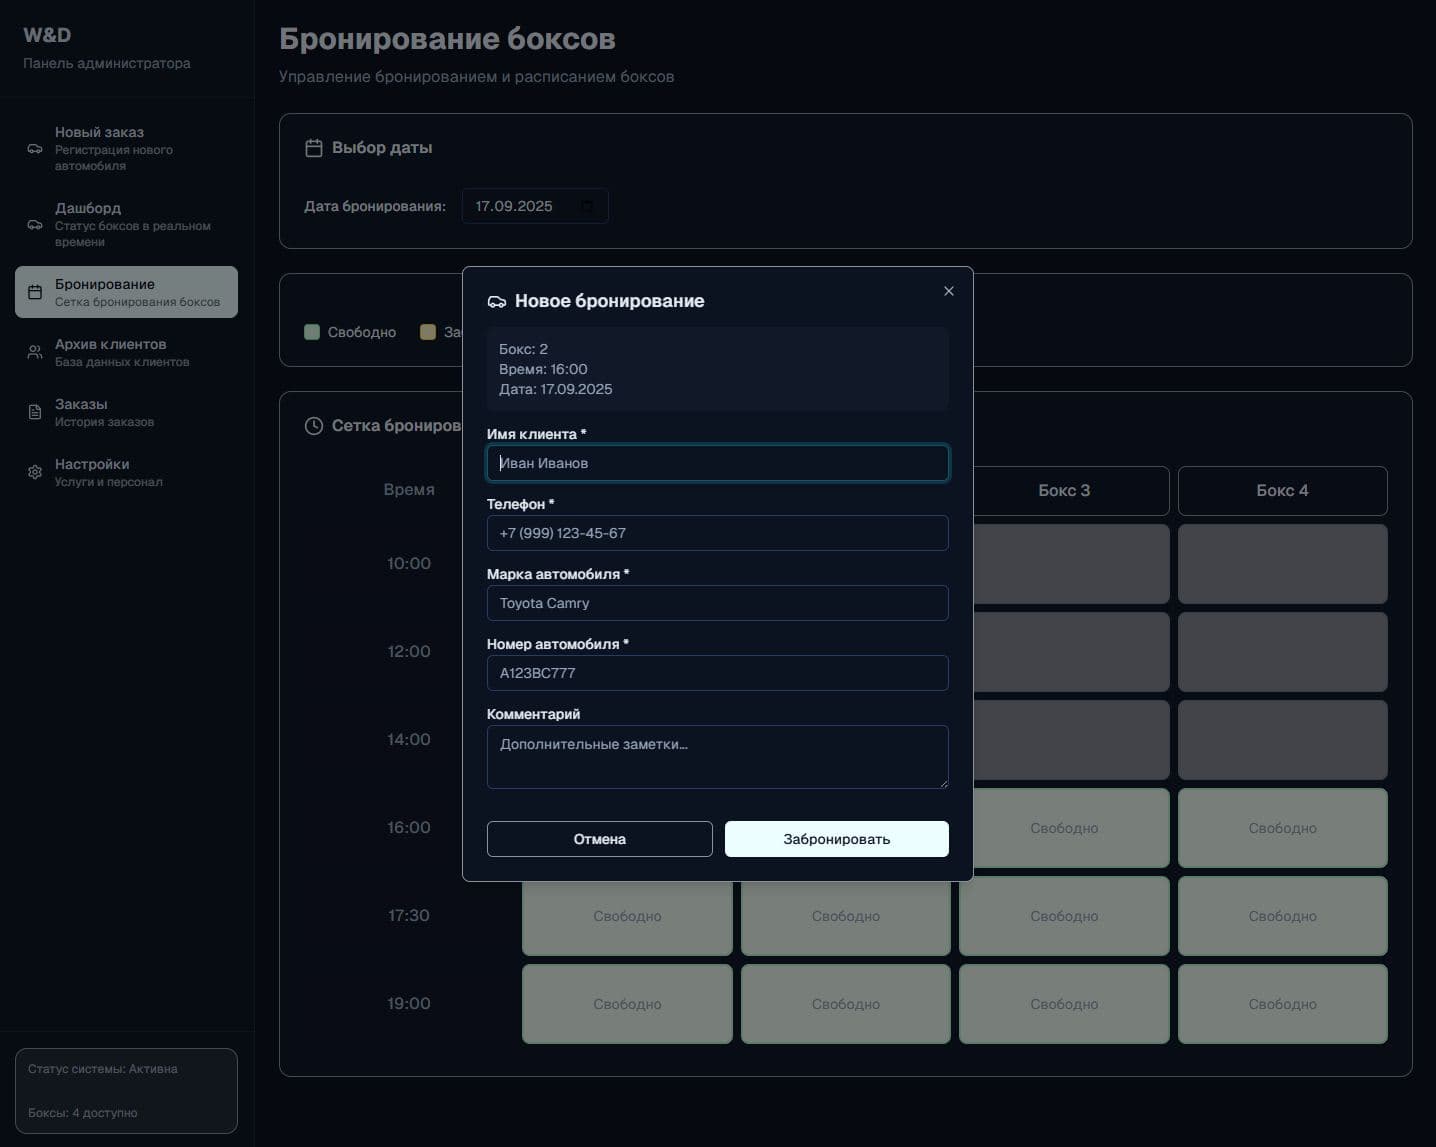Click the Дашборд sidebar icon
This screenshot has width=1436, height=1147.
click(x=35, y=225)
